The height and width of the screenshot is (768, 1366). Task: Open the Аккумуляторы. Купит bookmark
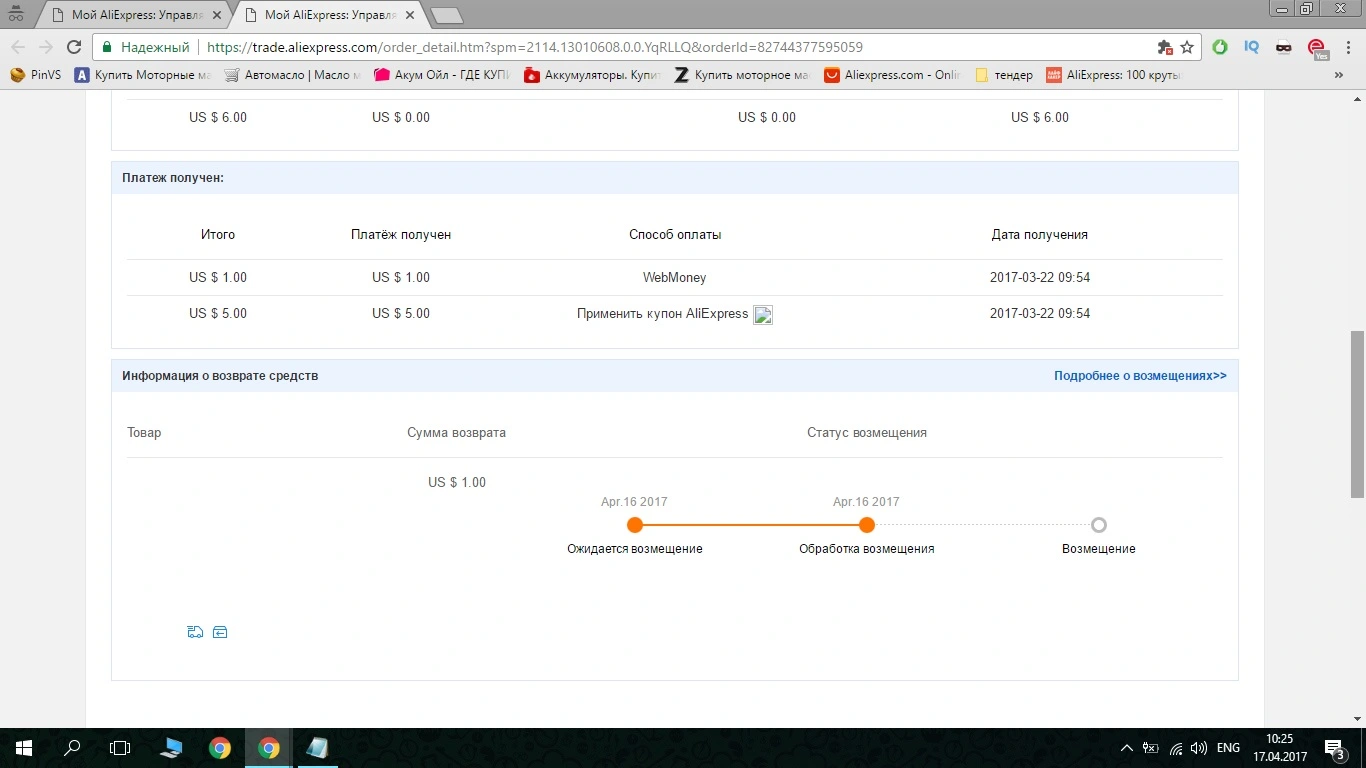592,75
